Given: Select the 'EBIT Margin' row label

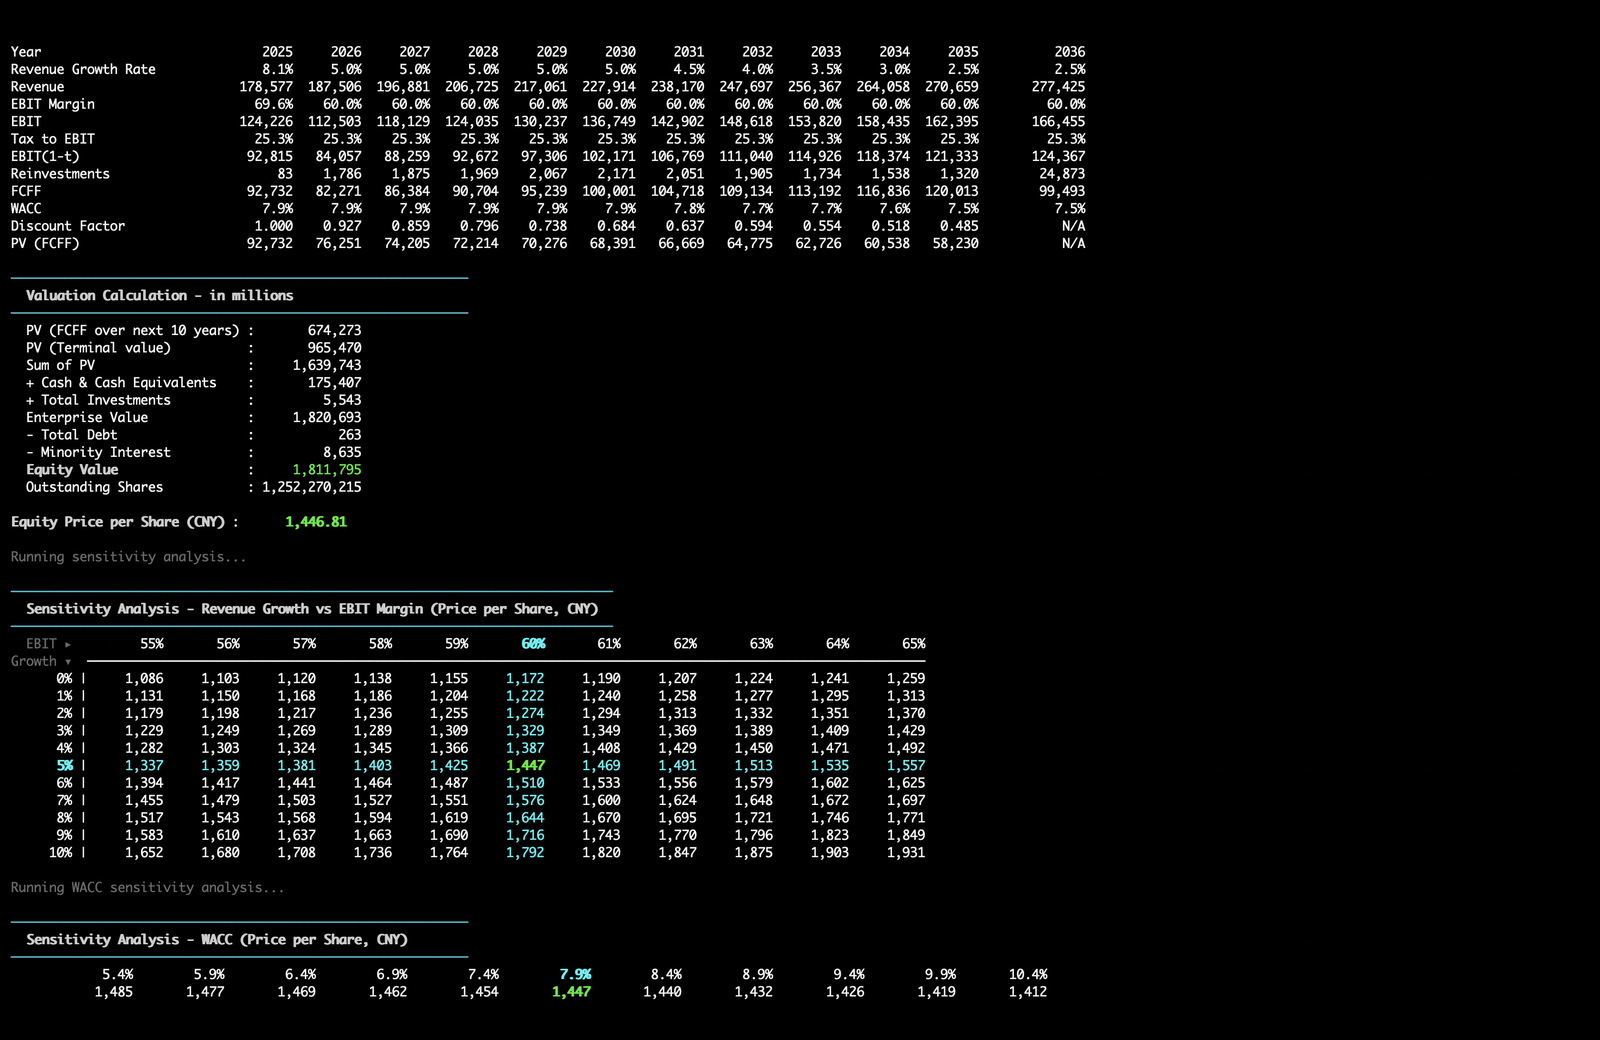Looking at the screenshot, I should click(53, 104).
